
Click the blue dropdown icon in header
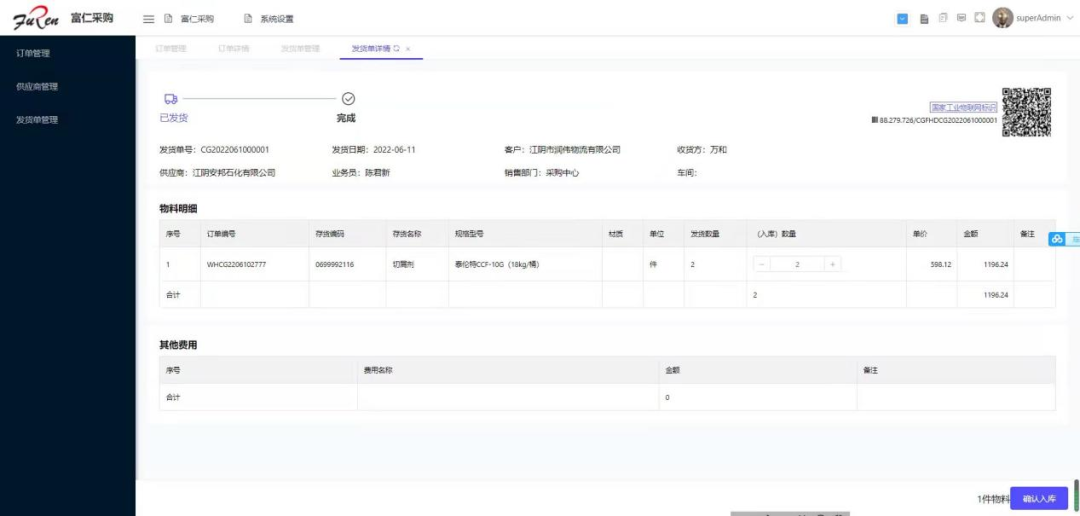[902, 19]
